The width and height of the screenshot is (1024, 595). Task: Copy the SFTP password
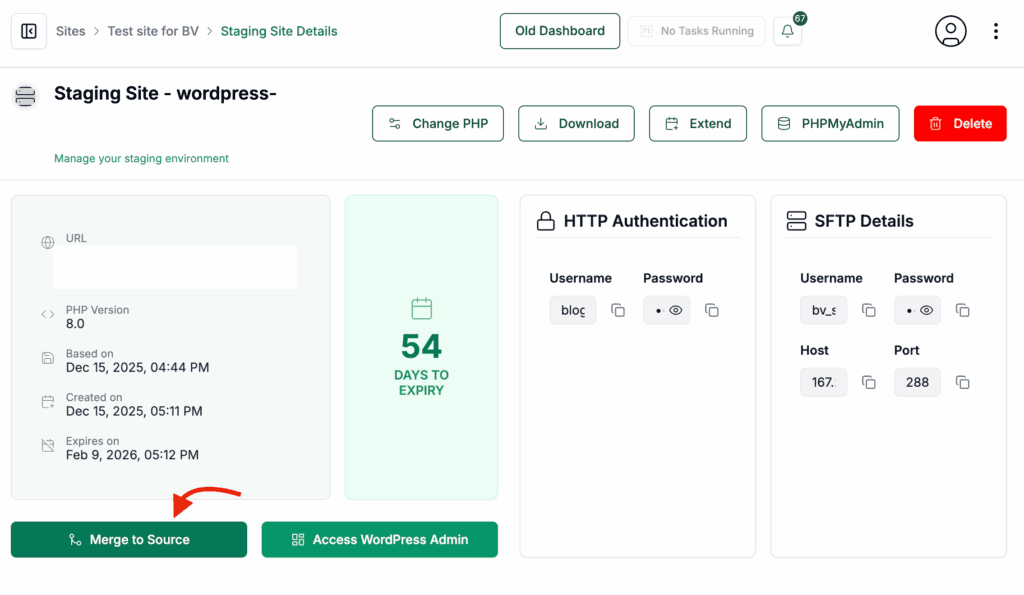click(x=963, y=310)
